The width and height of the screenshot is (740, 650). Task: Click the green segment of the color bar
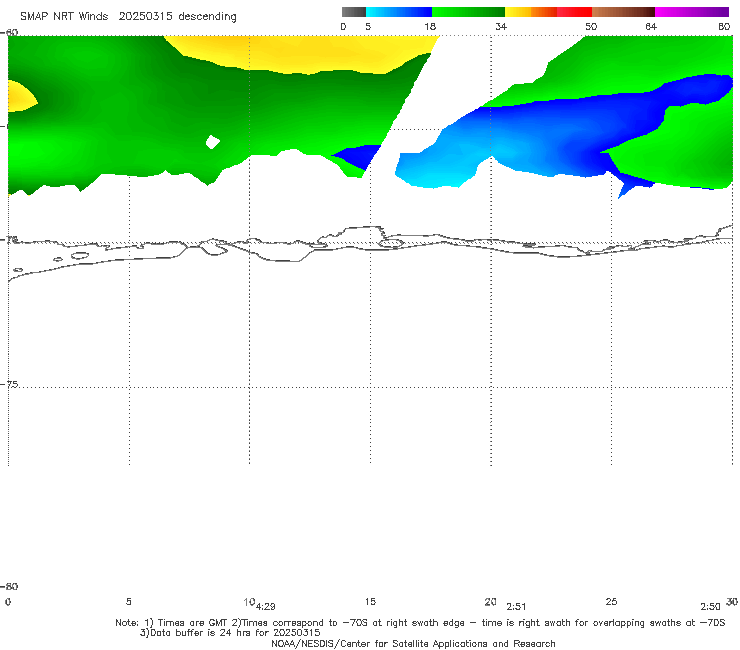coord(468,12)
